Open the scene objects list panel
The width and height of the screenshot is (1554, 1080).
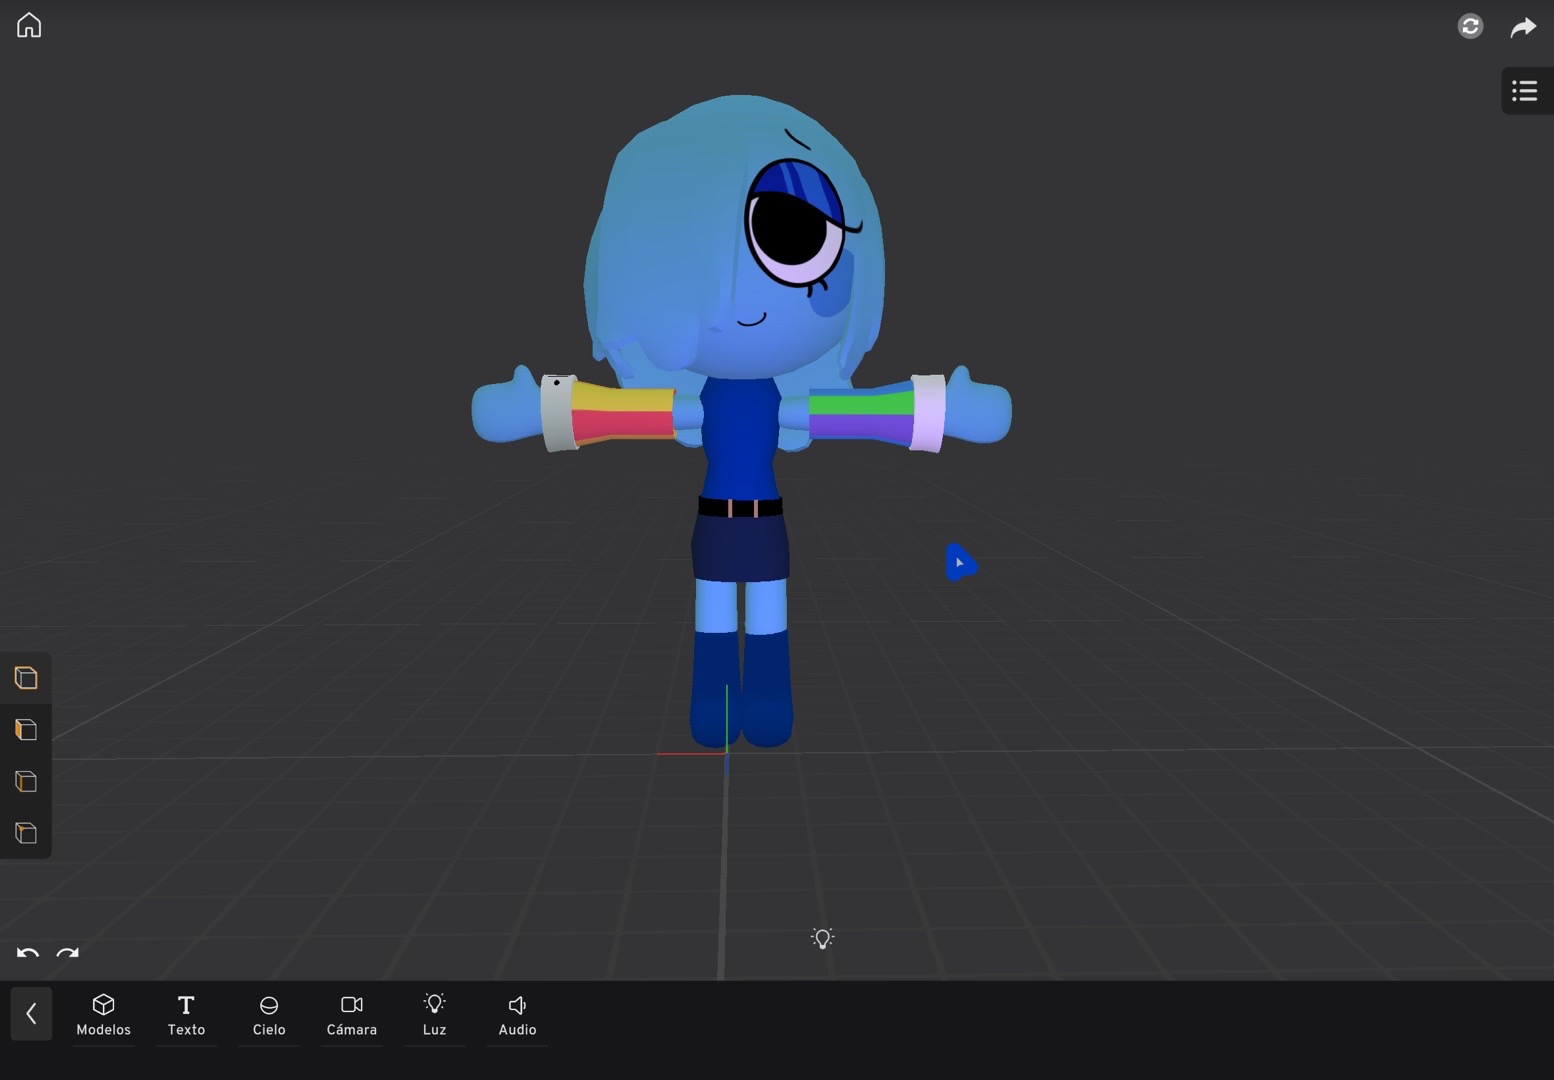click(1525, 91)
